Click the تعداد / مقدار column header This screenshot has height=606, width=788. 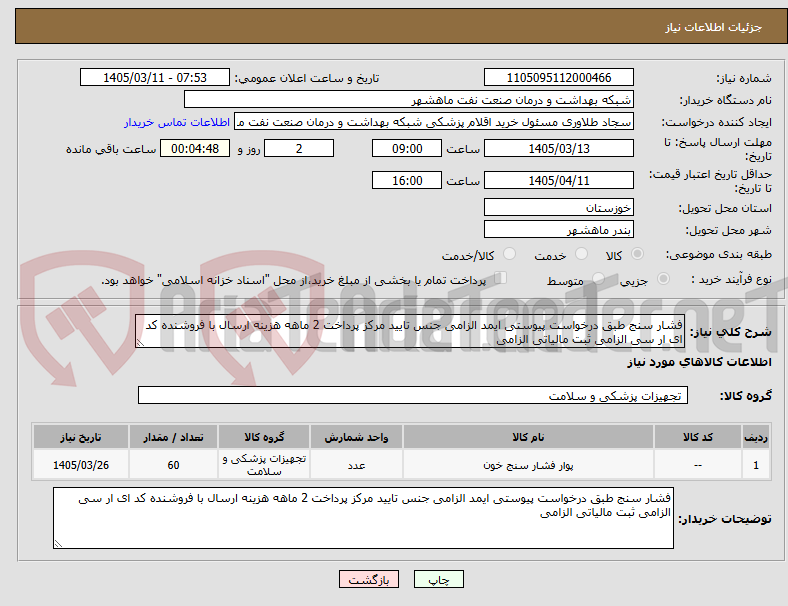tap(173, 437)
